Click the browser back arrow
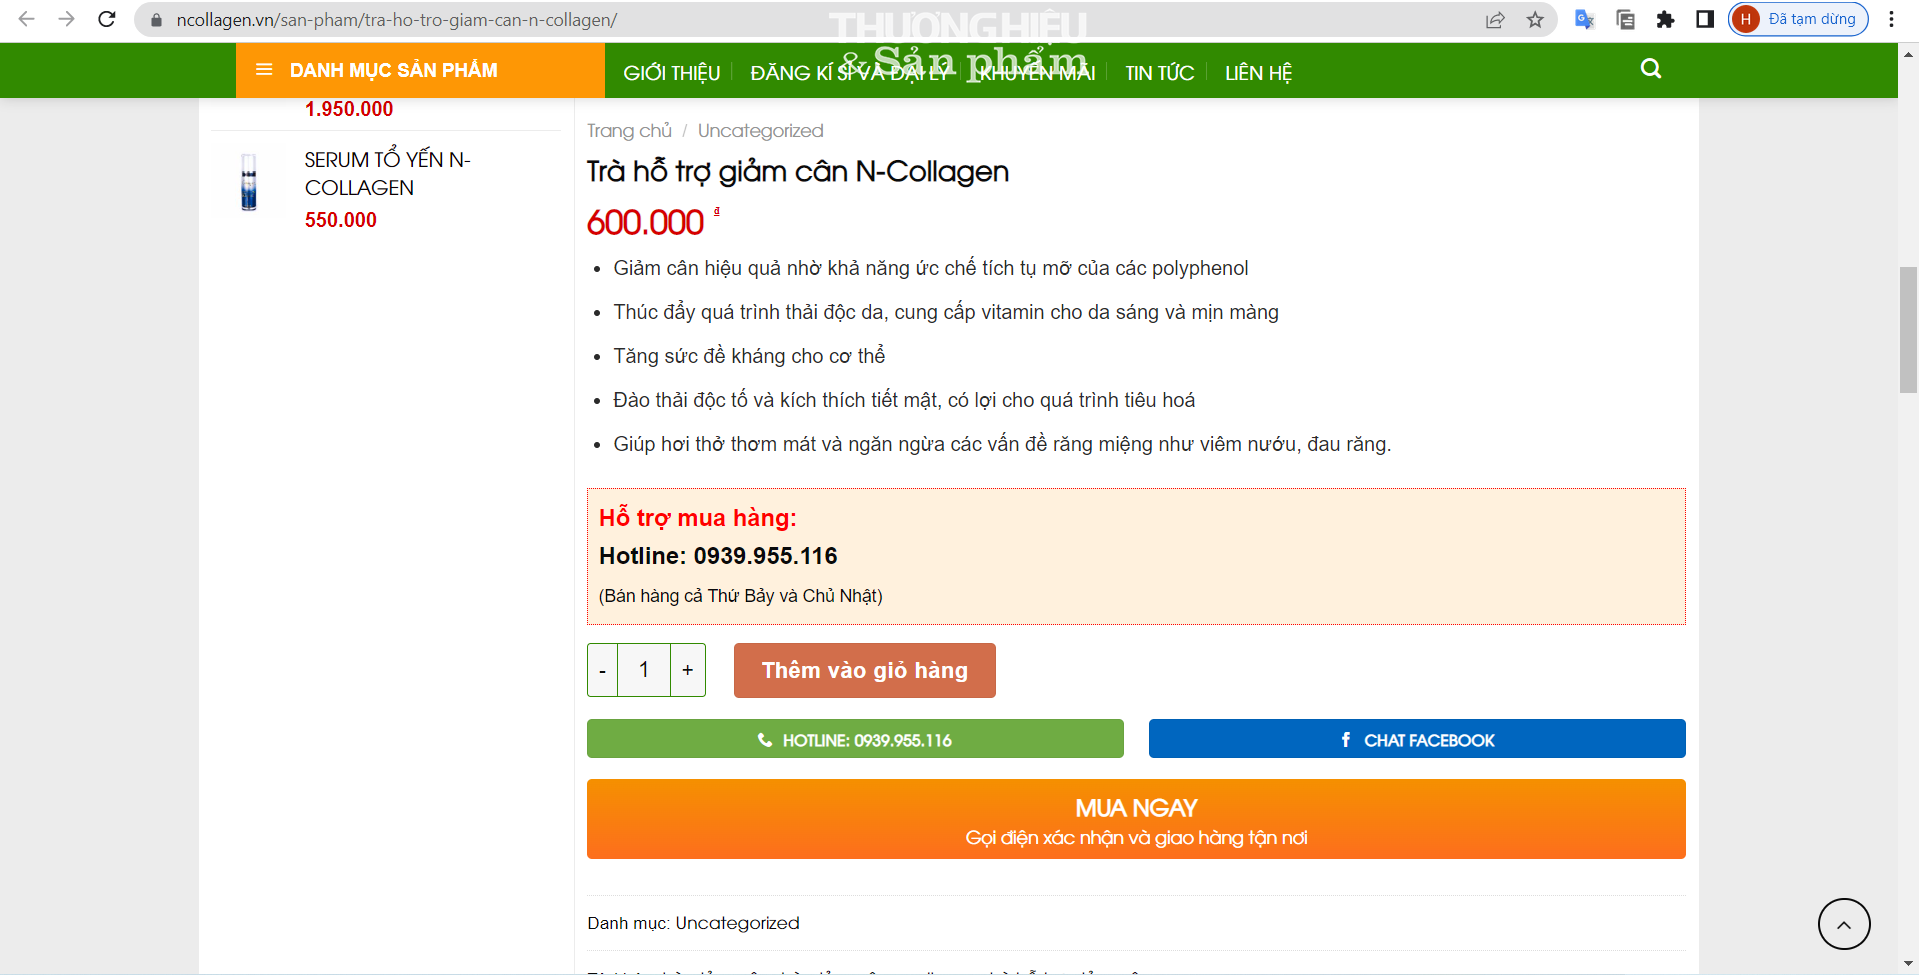The image size is (1919, 975). click(27, 19)
